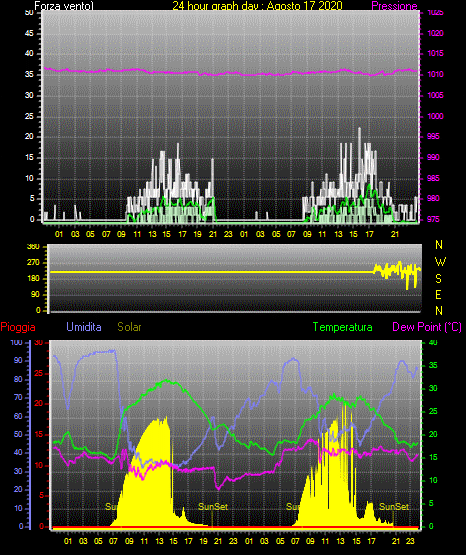Image resolution: width=466 pixels, height=555 pixels.
Task: Click the red 25 tick on the Pioggia axis
Action: coord(39,373)
